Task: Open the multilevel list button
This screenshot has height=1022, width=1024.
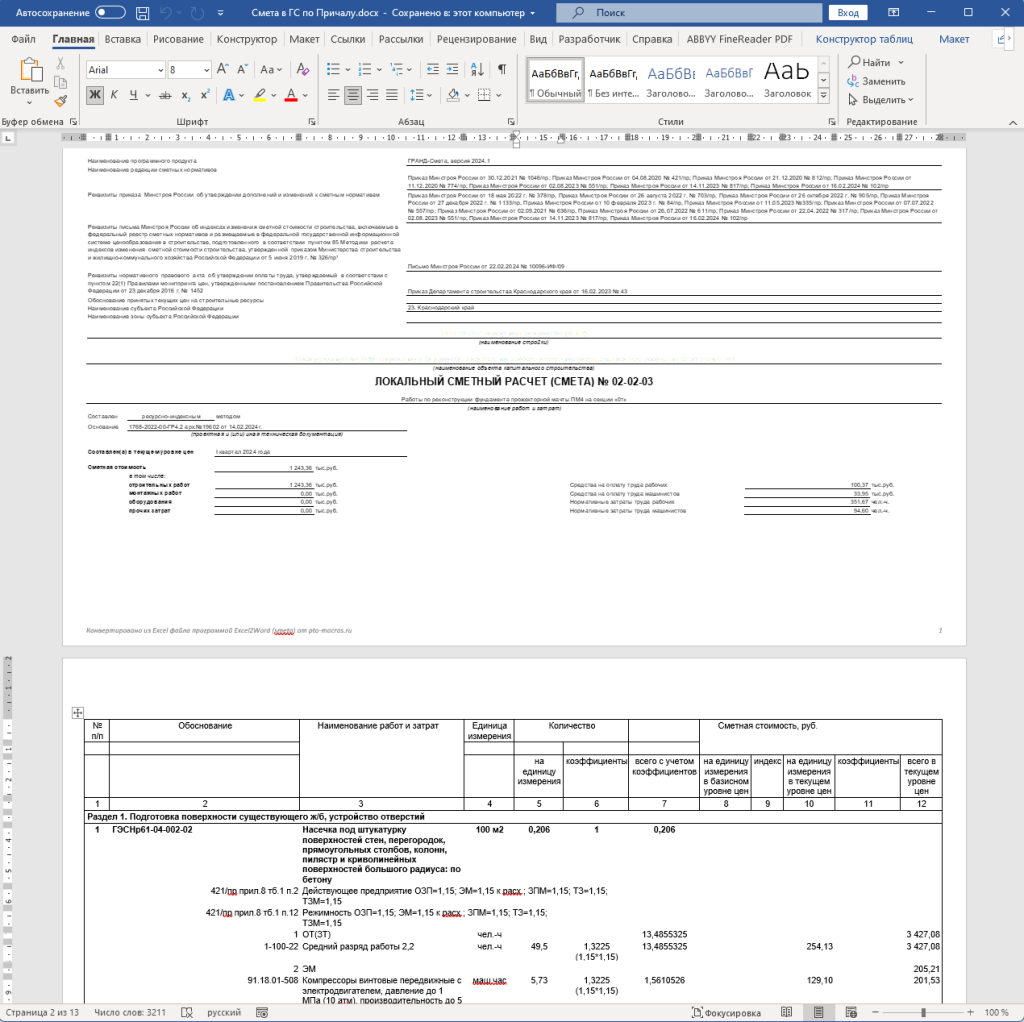Action: coord(396,69)
